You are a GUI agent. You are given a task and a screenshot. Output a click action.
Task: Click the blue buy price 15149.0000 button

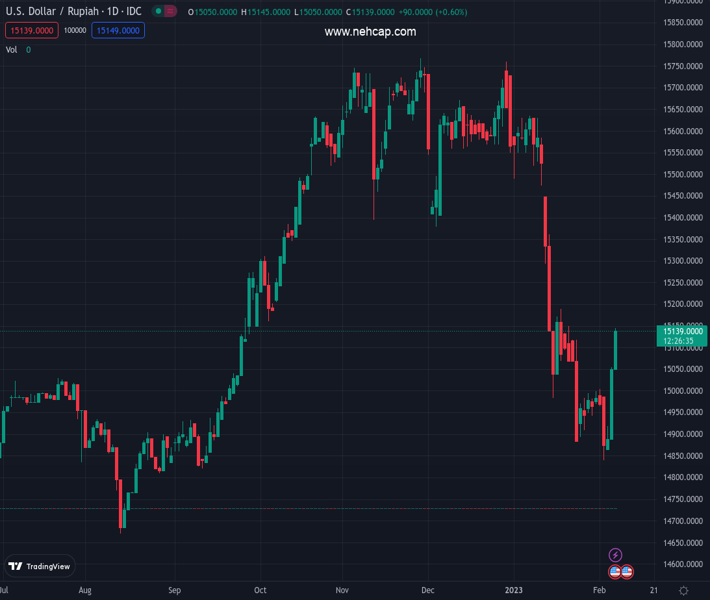pyautogui.click(x=118, y=31)
